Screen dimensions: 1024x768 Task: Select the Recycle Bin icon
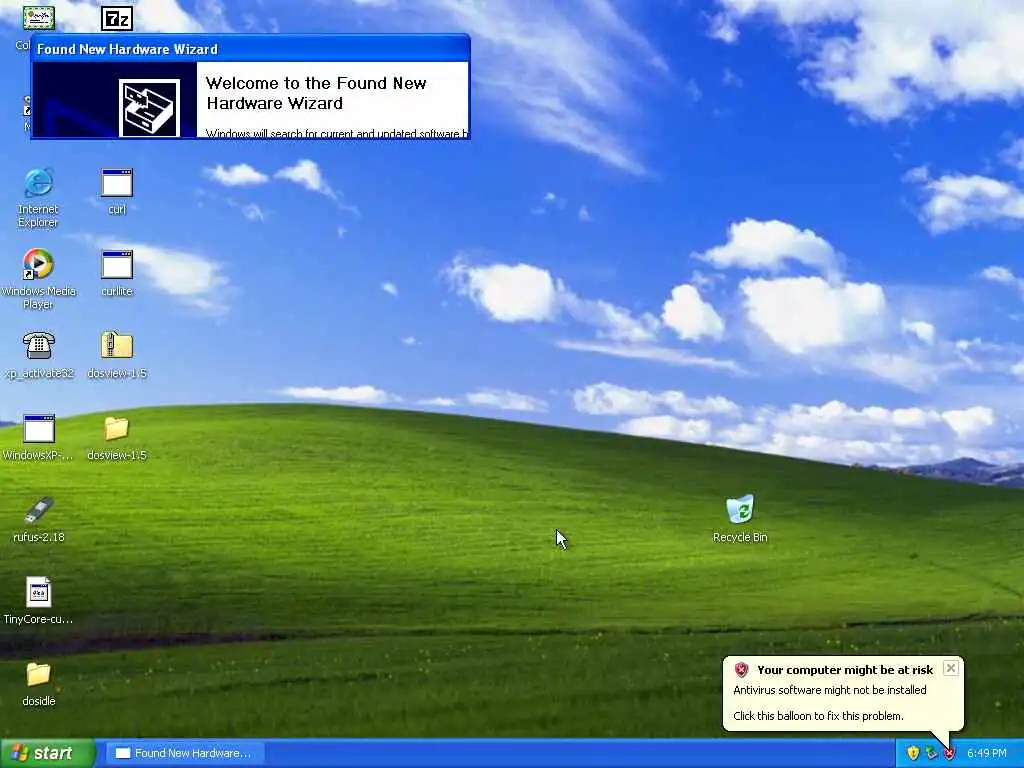coord(740,509)
